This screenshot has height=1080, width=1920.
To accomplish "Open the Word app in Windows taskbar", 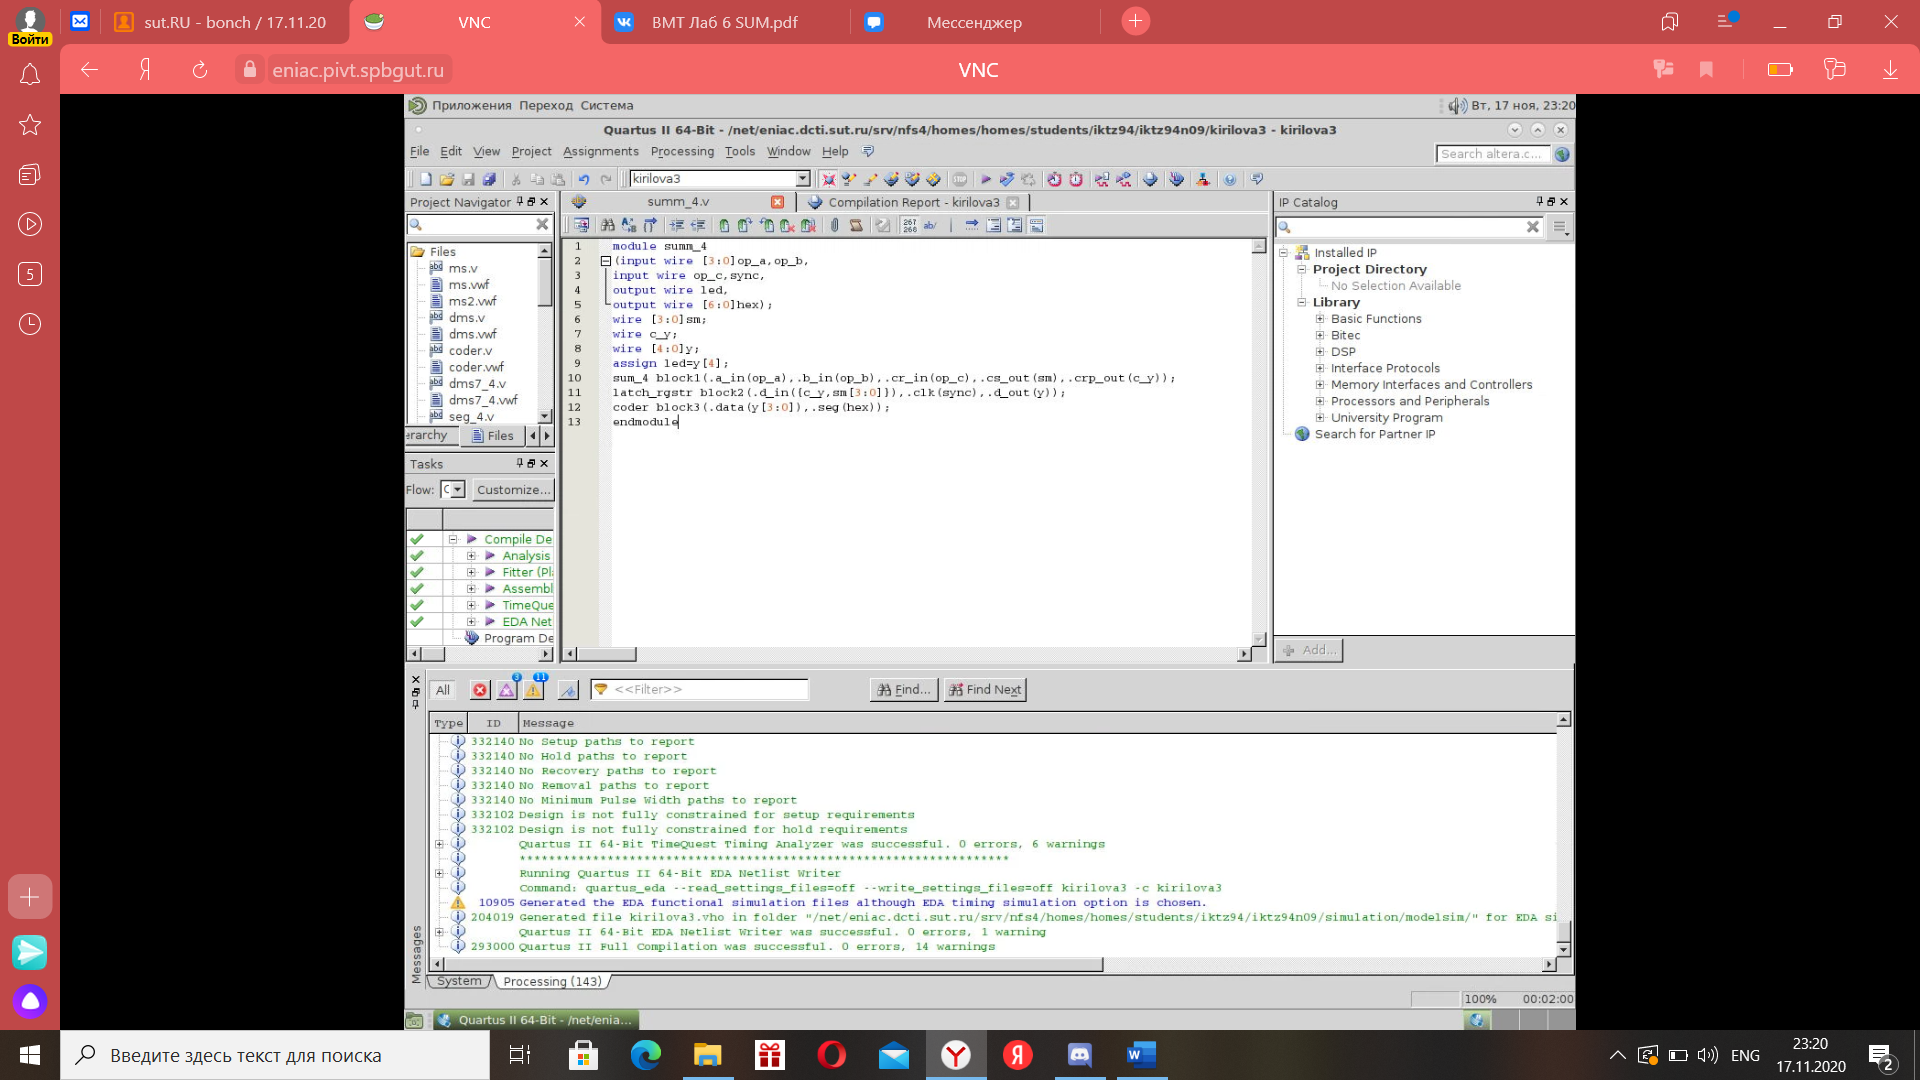I will pyautogui.click(x=1140, y=1055).
